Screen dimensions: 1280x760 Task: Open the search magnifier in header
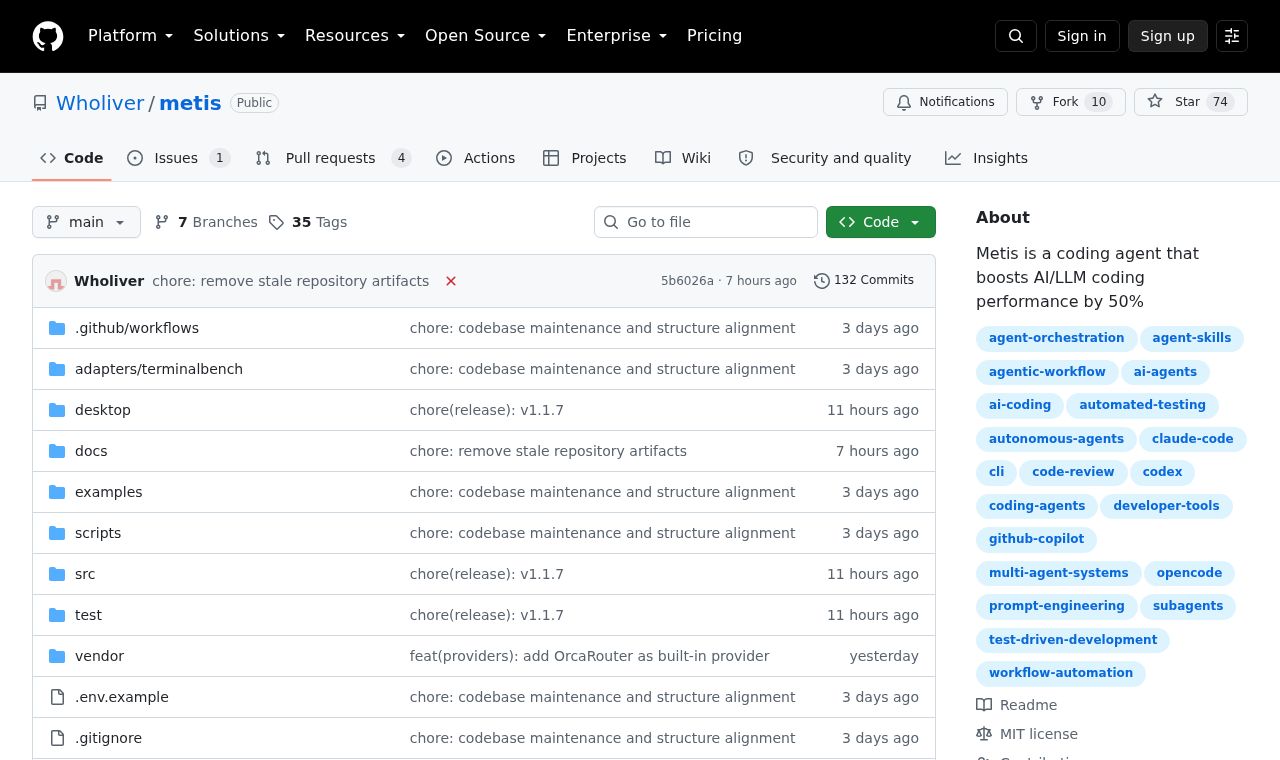(x=1016, y=36)
